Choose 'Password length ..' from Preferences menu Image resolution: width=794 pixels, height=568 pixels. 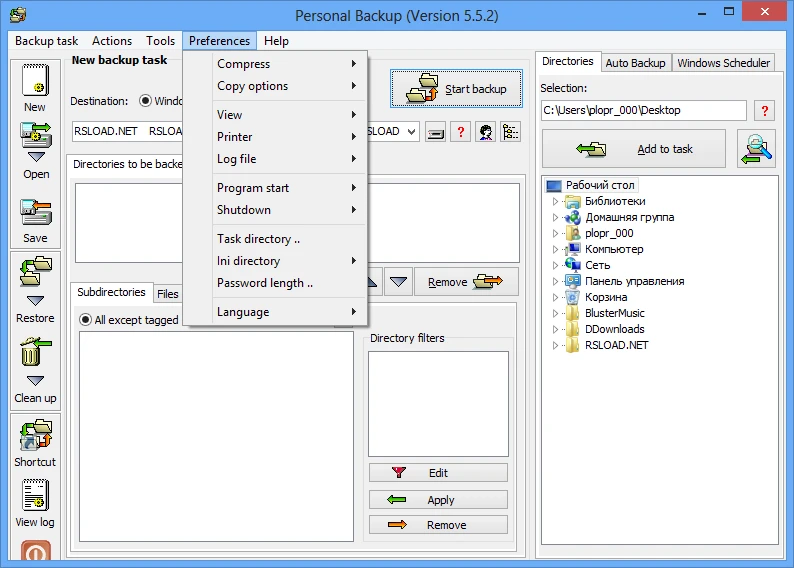click(x=265, y=283)
